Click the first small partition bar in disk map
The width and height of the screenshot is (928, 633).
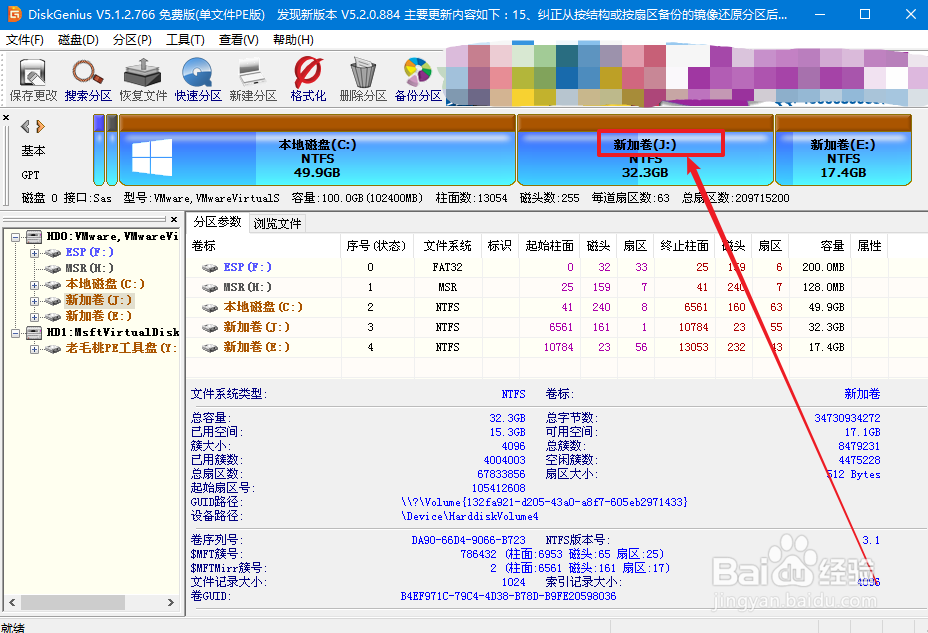pos(99,150)
